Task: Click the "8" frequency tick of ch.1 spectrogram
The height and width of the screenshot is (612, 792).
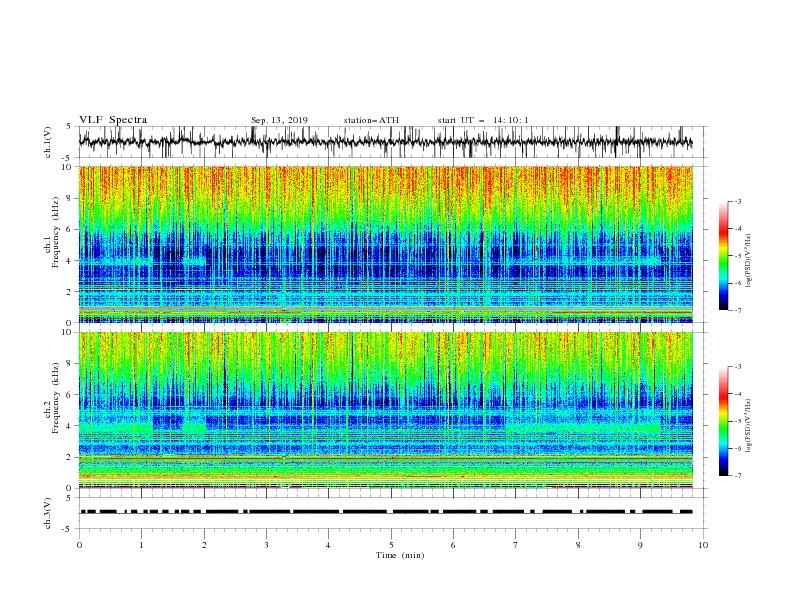Action: click(x=68, y=198)
